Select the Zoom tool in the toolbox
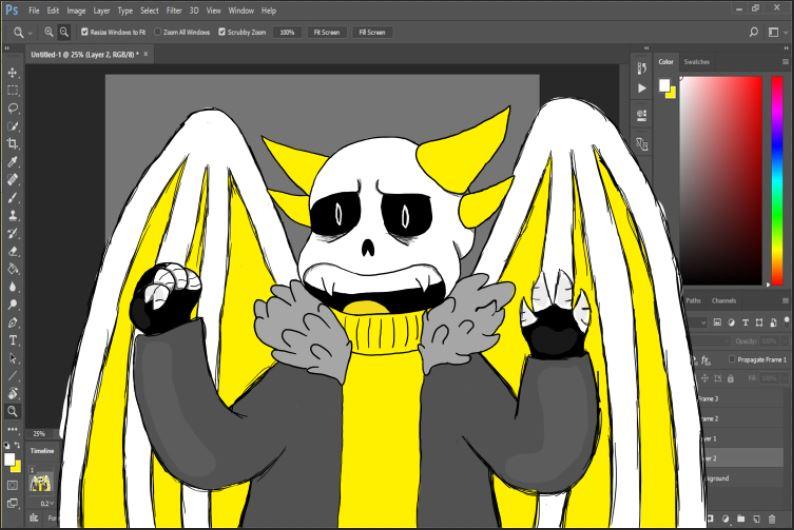The width and height of the screenshot is (794, 530). click(13, 412)
